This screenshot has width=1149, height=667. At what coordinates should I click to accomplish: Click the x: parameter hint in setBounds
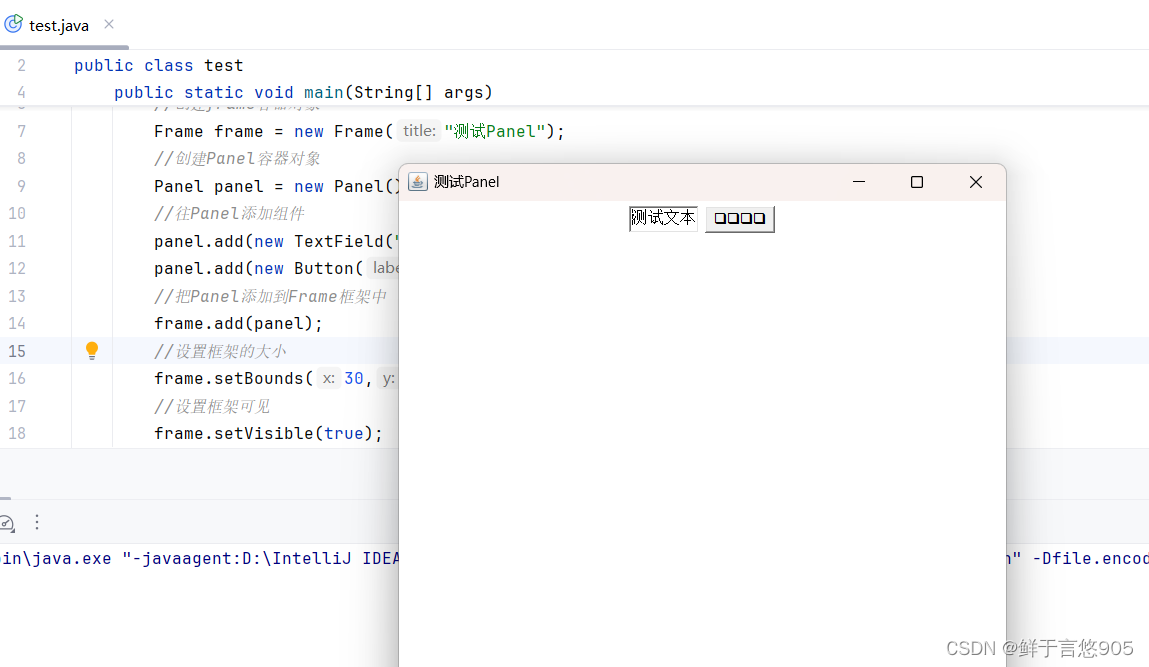tap(329, 378)
